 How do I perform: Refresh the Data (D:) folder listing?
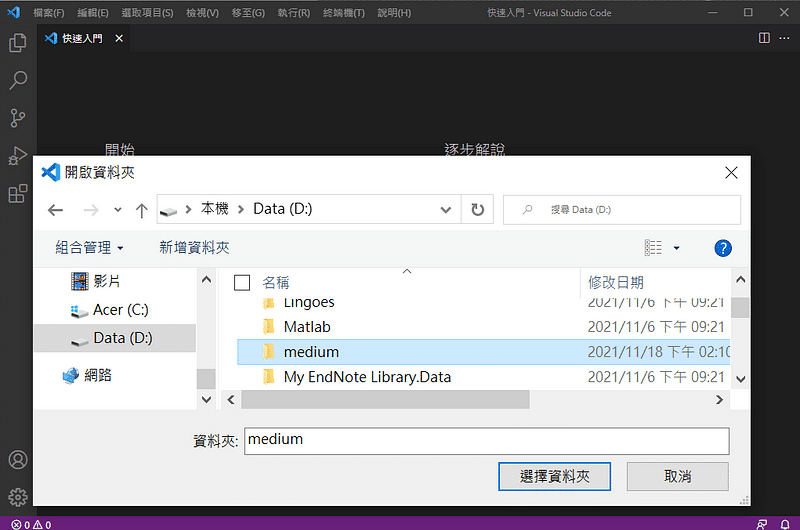point(477,210)
